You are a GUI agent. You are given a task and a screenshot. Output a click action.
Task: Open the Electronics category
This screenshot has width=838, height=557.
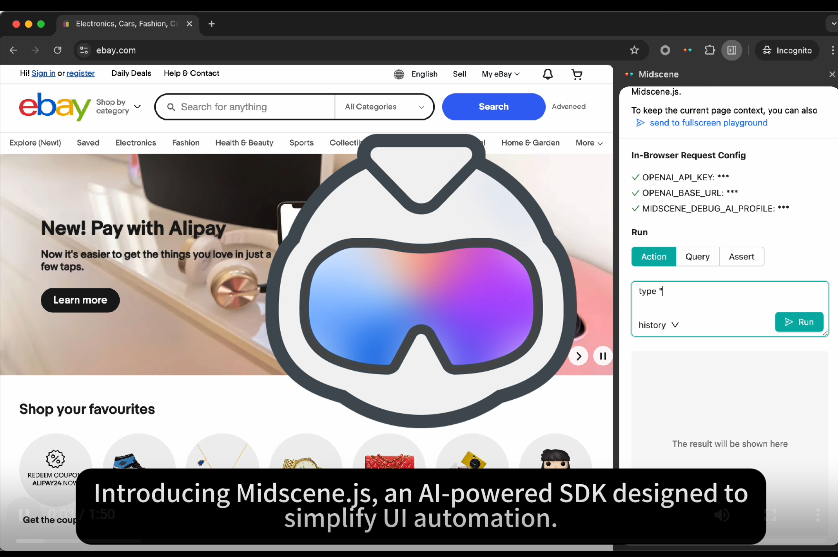136,143
